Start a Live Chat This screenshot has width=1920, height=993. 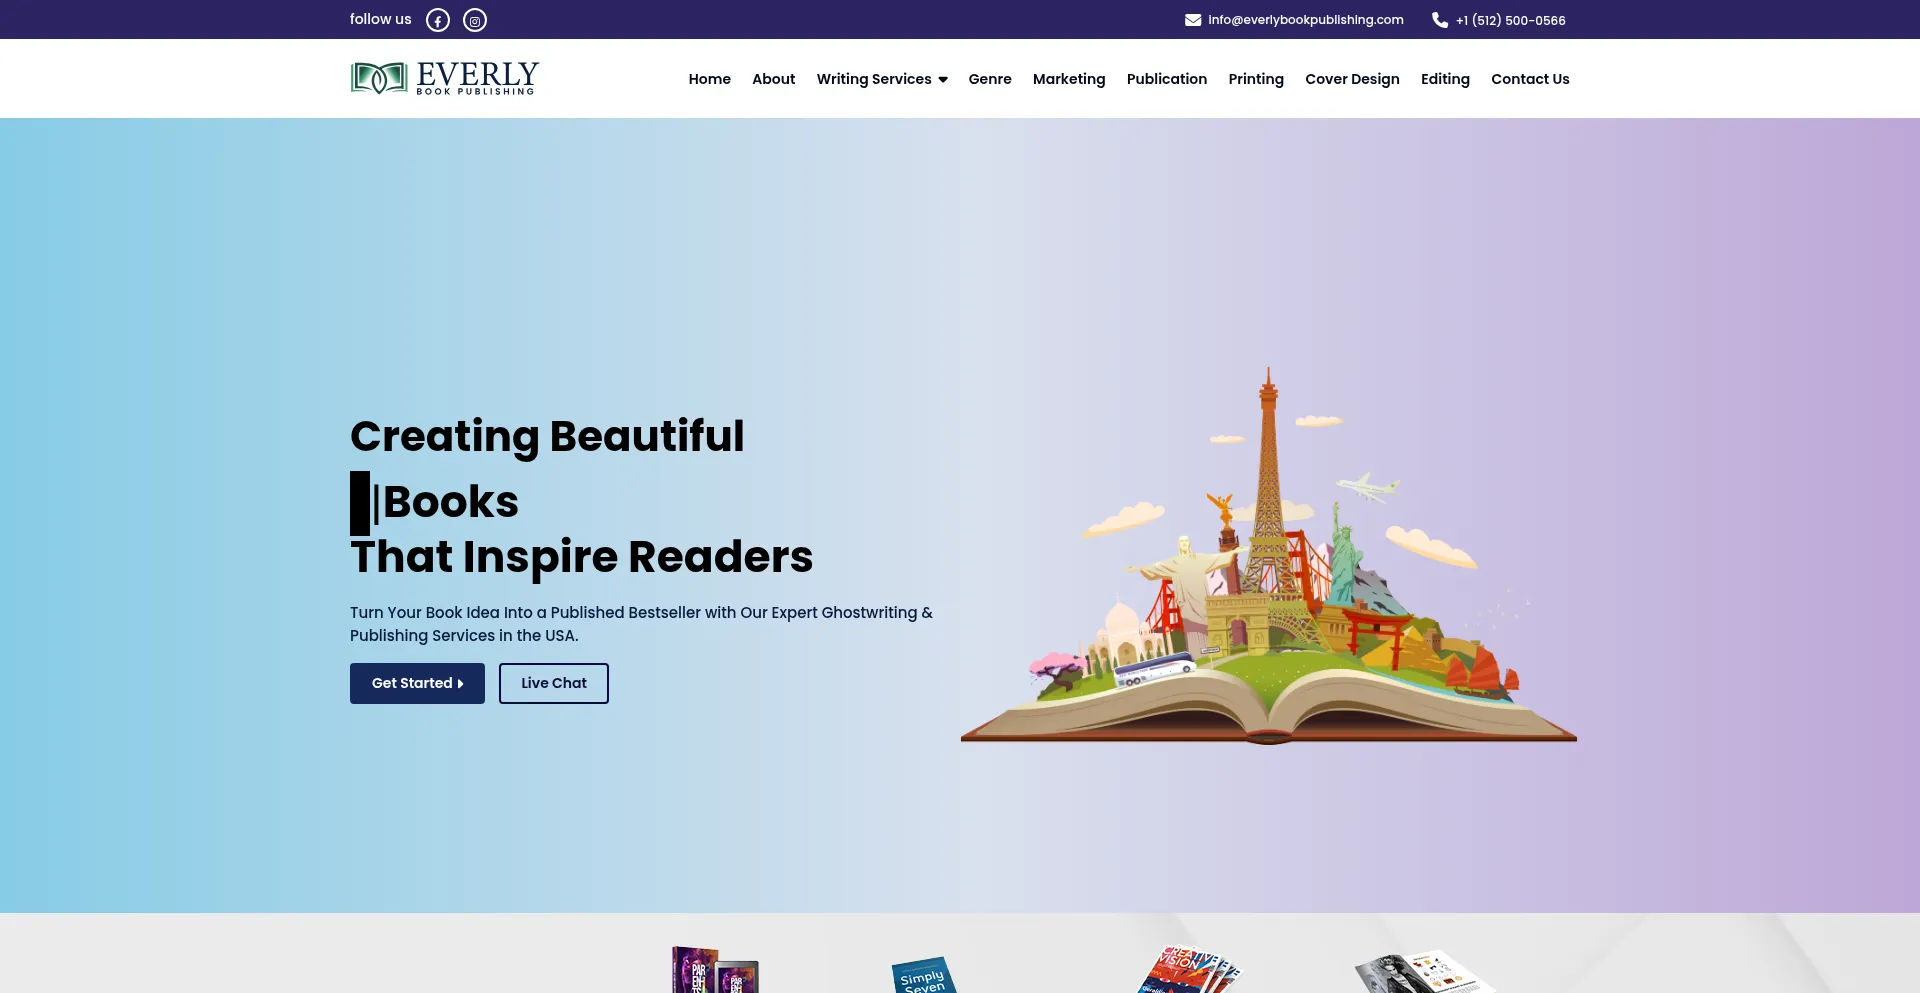[554, 683]
